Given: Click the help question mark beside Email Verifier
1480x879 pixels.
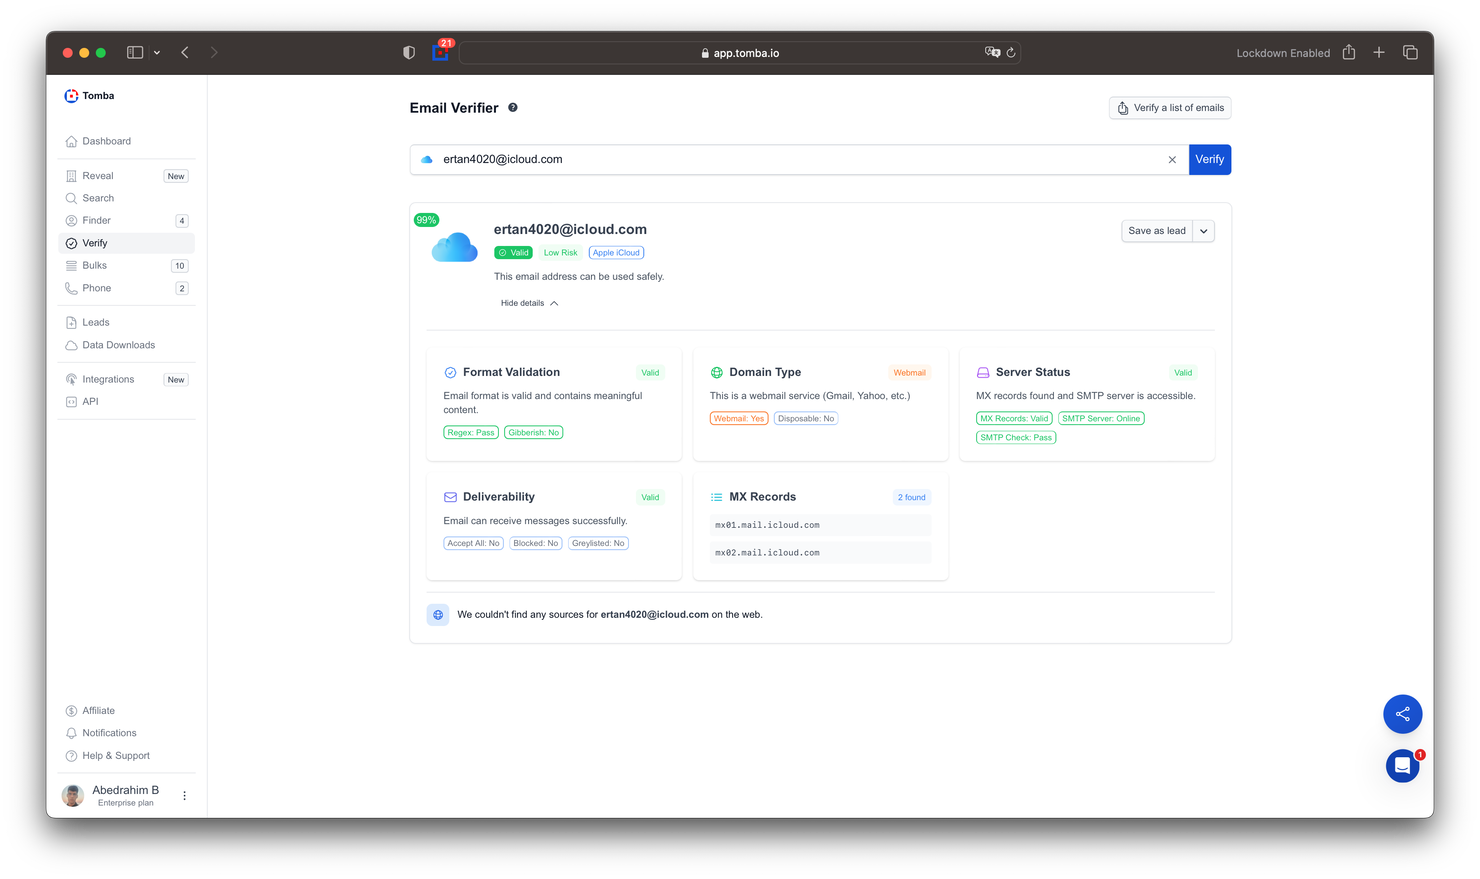Looking at the screenshot, I should click(513, 108).
